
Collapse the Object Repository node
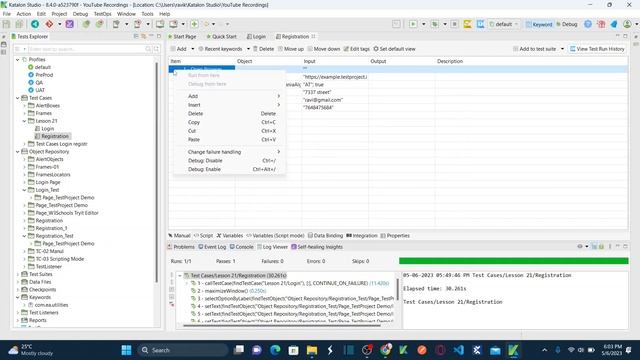coord(18,151)
